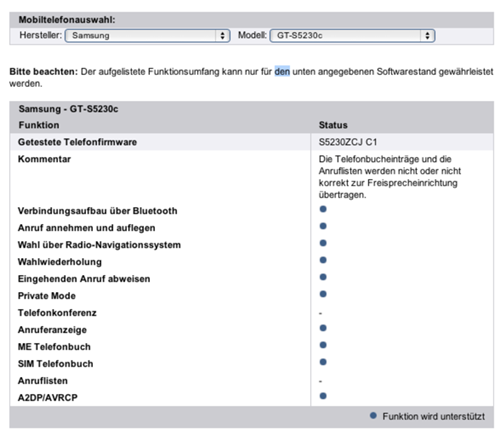Click the blue dot for Anruf annehmen und auflegen

coord(323,226)
